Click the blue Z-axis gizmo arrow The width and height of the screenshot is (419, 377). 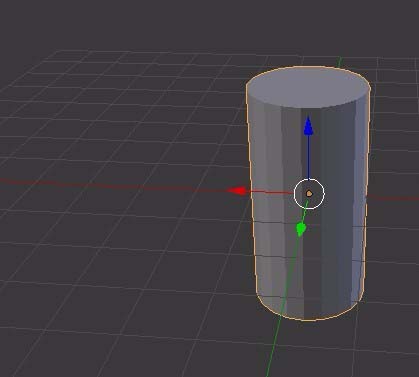point(308,126)
